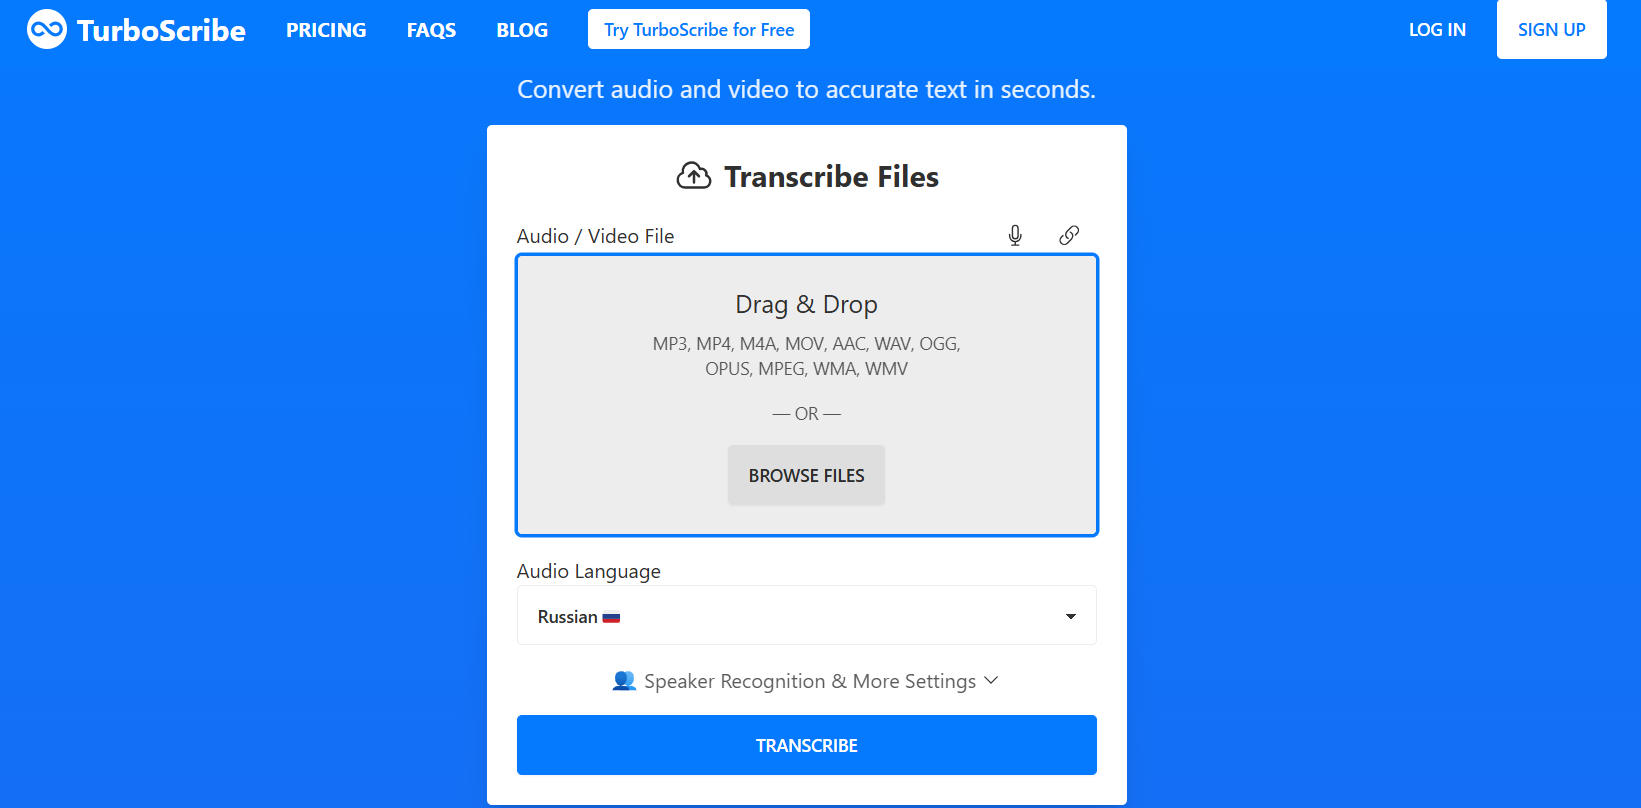
Task: Click the TRANSCRIBE button
Action: click(x=807, y=745)
